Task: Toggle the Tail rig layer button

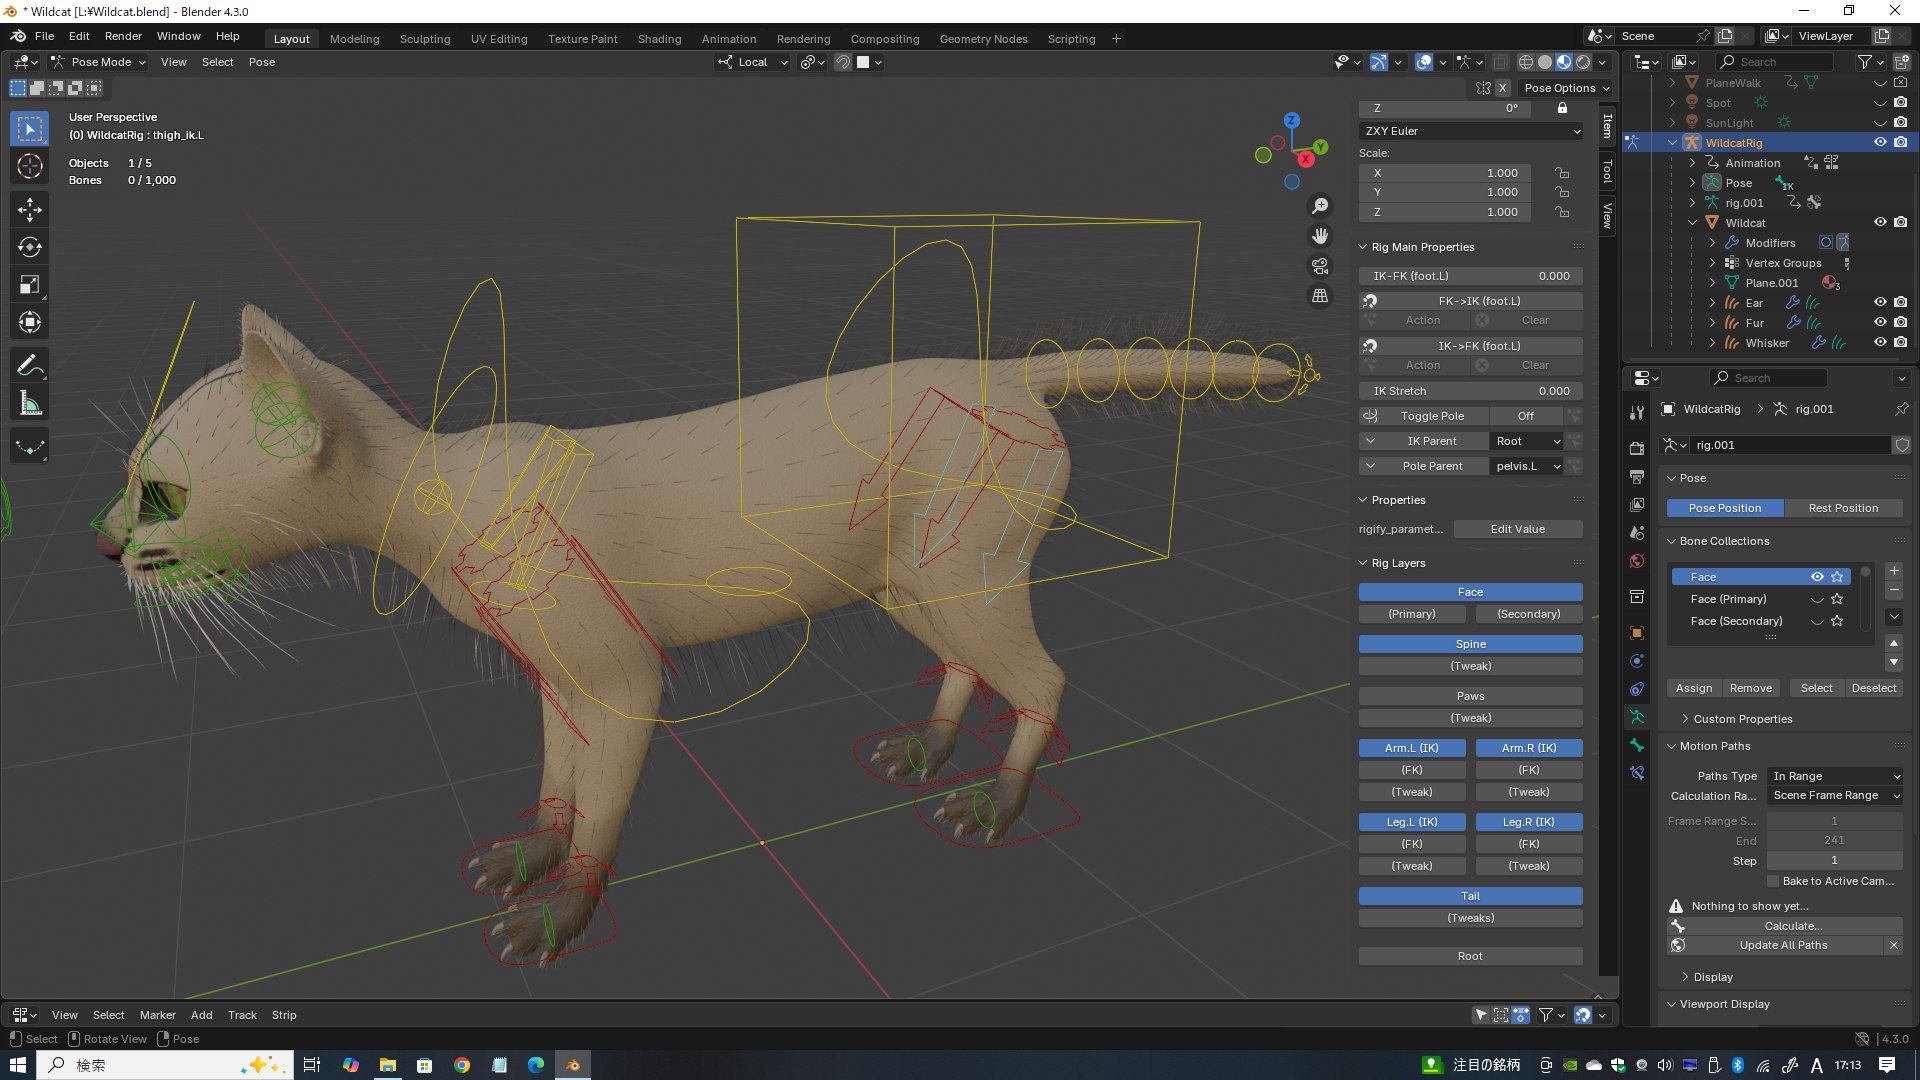Action: pyautogui.click(x=1470, y=896)
